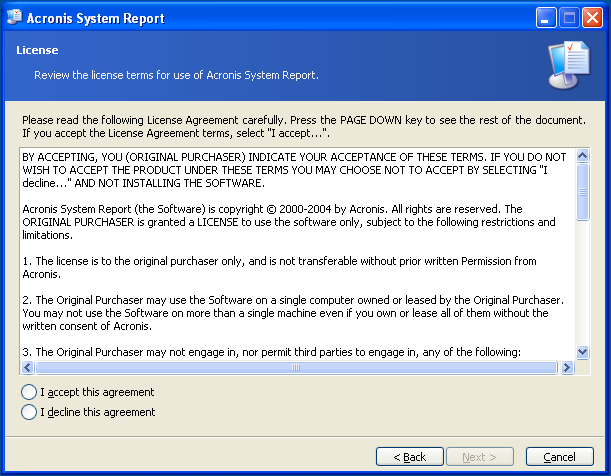
Task: Click the "BY ACCEPTING, YOU (ORIGINAL PURCHASER)" paragraph
Action: click(294, 170)
